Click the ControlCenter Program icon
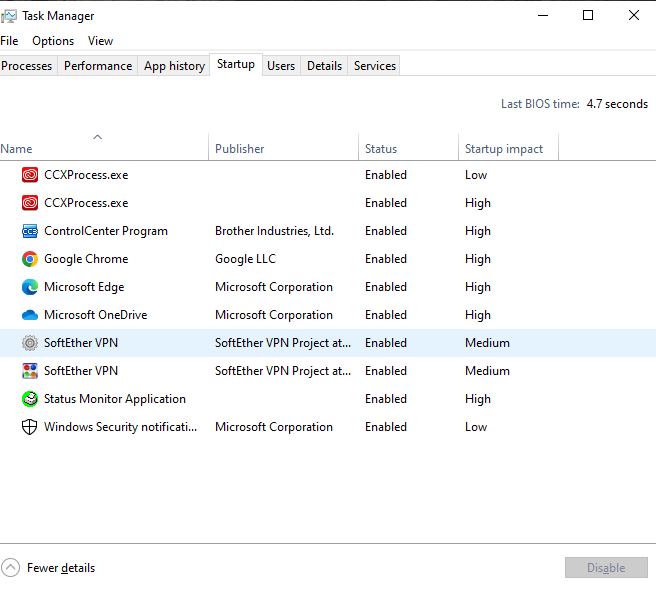The image size is (656, 592). point(30,231)
